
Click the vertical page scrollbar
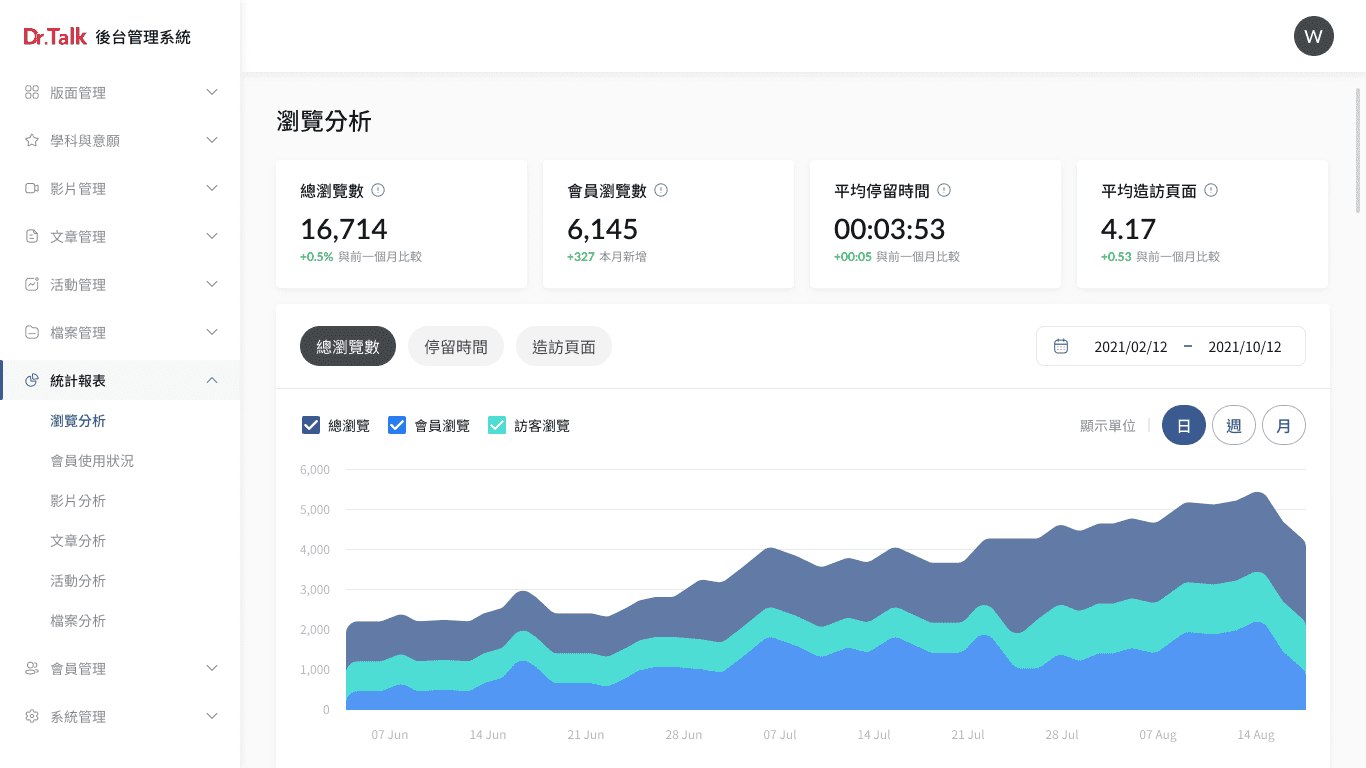[1358, 150]
